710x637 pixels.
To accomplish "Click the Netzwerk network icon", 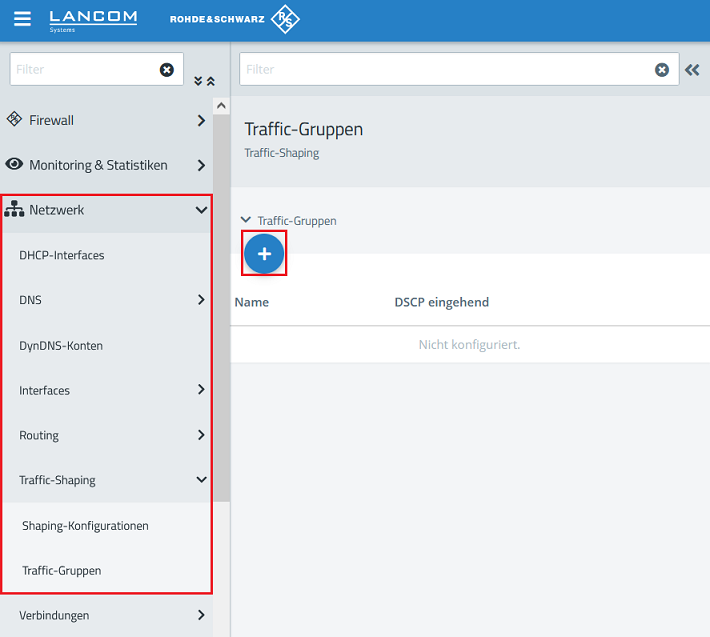I will 14,210.
